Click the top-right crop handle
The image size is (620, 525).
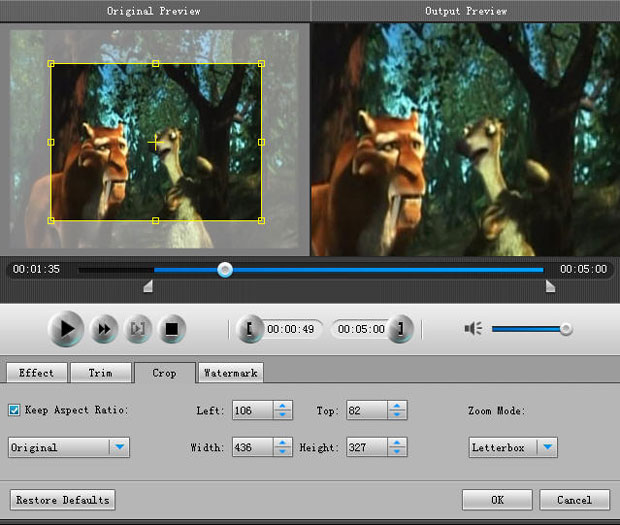pos(261,64)
